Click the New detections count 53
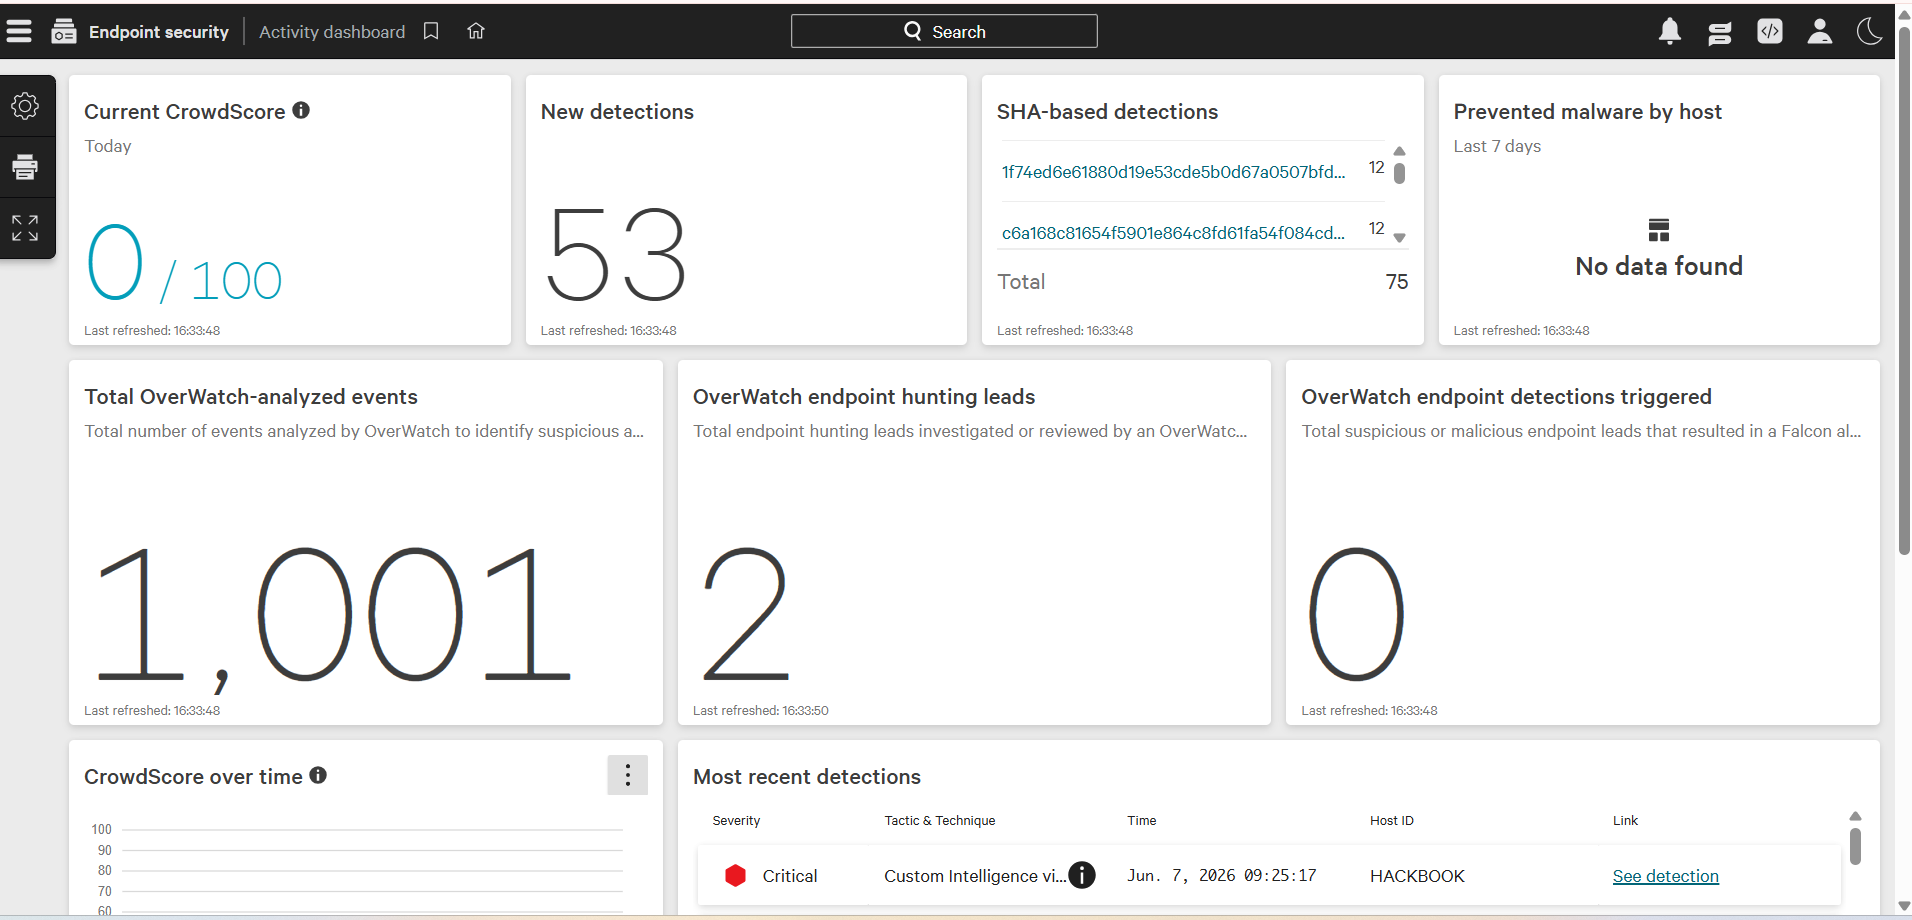1912x920 pixels. [x=617, y=254]
